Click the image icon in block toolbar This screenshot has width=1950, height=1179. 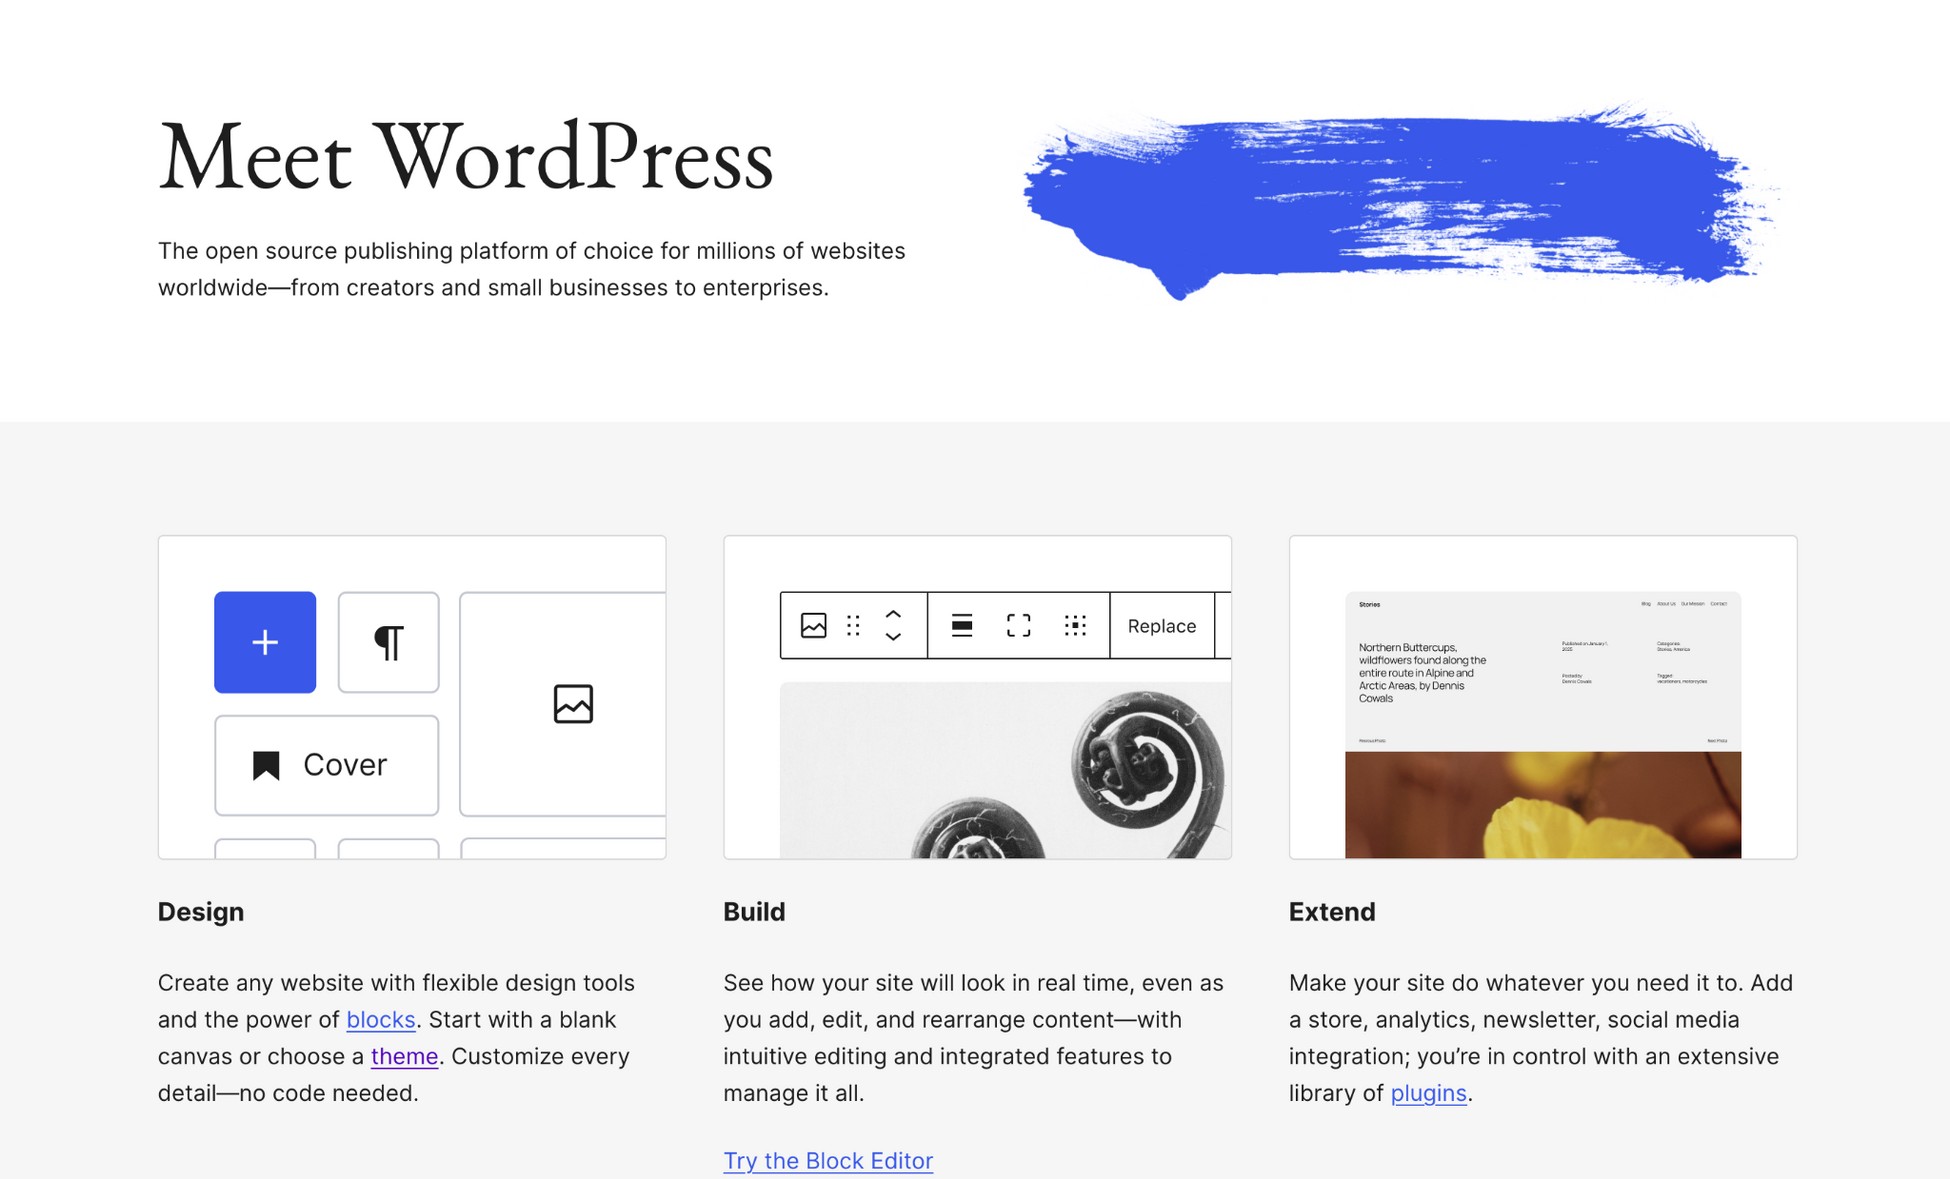point(813,626)
